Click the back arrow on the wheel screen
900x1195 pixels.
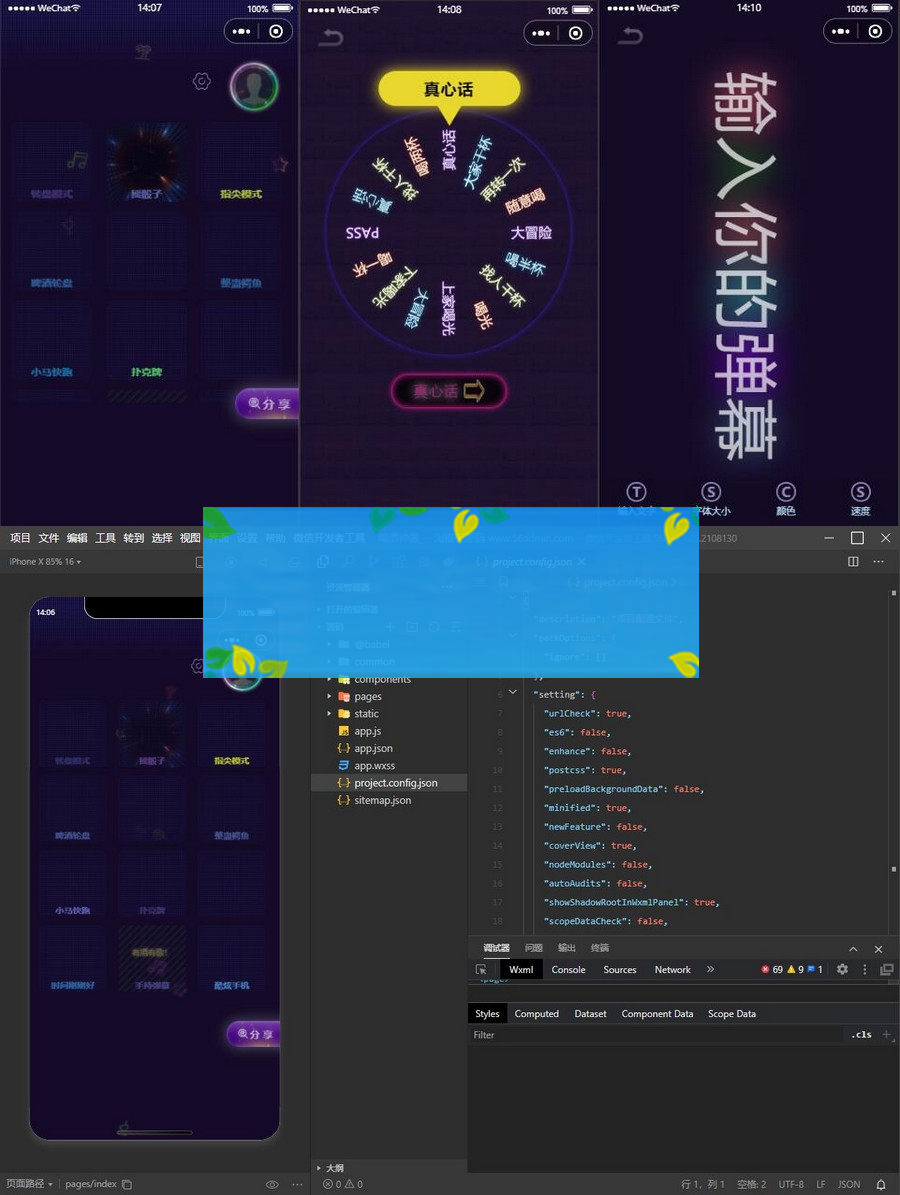coord(330,38)
